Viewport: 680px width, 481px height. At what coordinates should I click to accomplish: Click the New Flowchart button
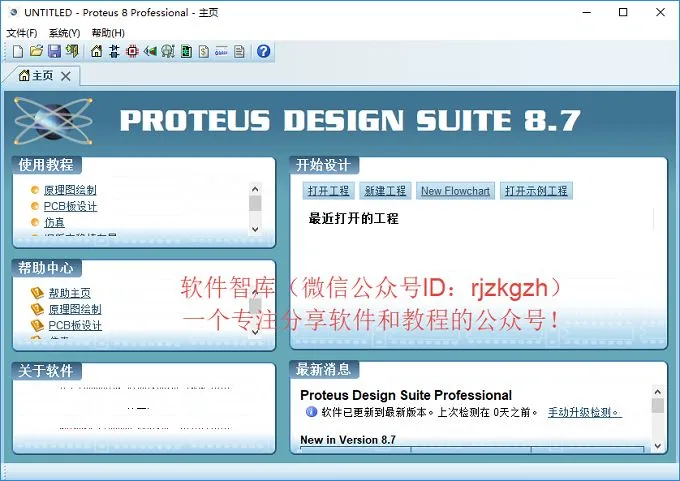455,191
